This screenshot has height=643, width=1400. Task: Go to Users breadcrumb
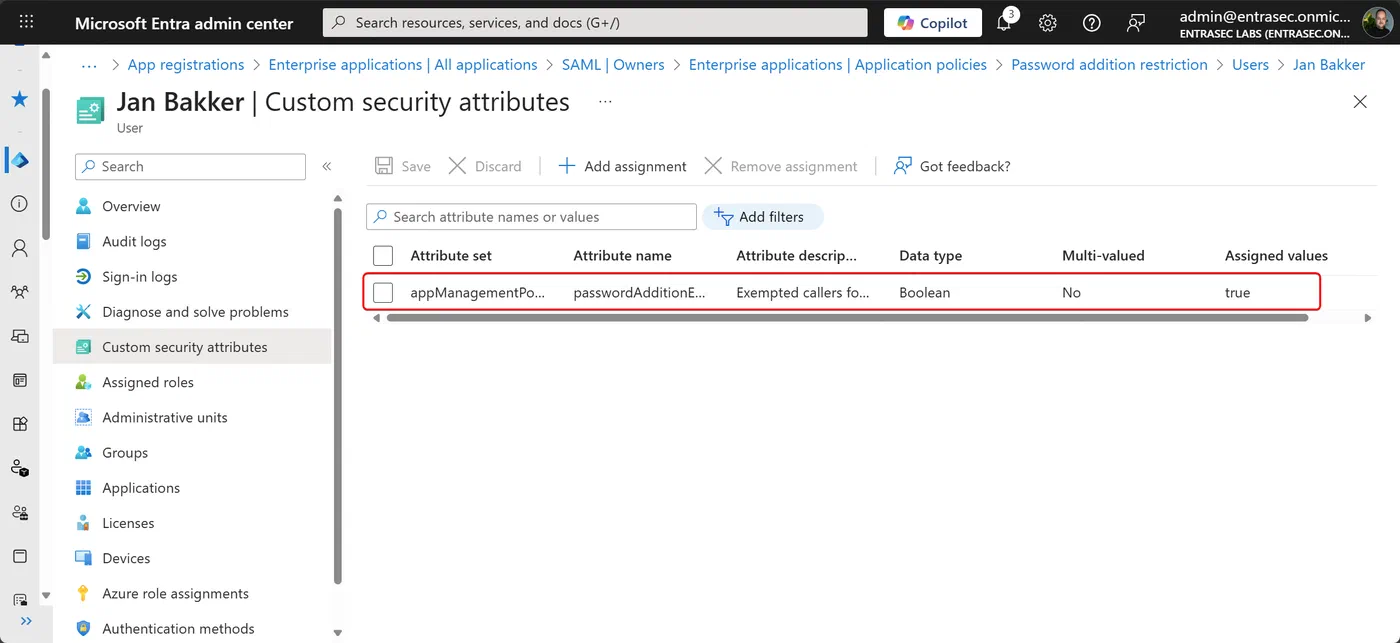(1250, 65)
